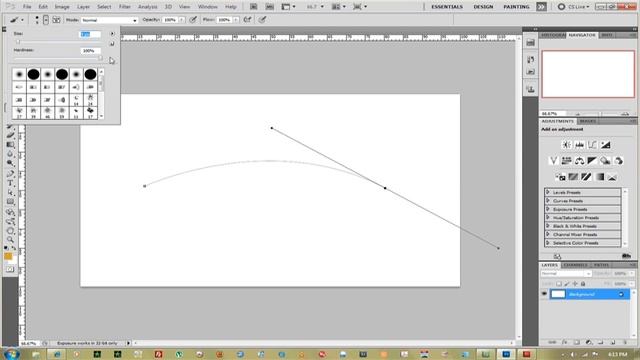
Task: Switch to the Channels tab
Action: point(576,265)
